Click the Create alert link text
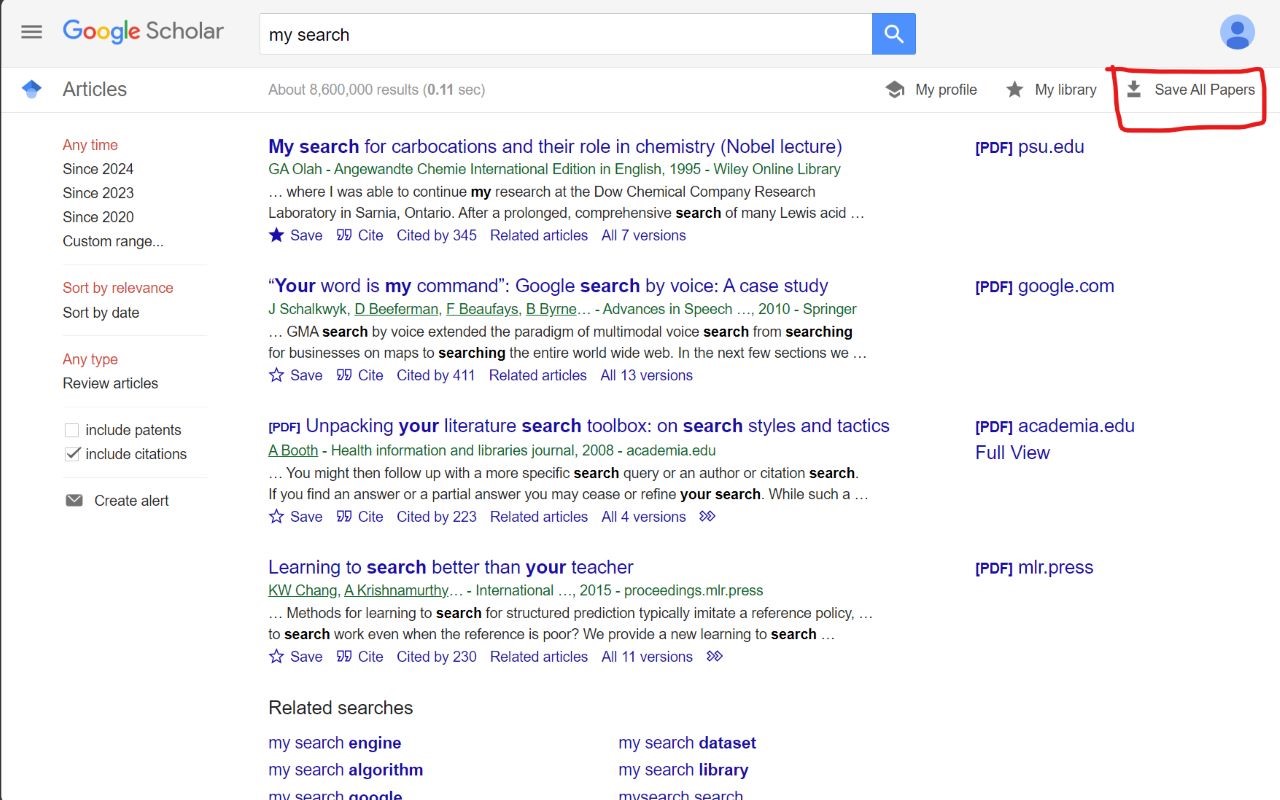This screenshot has width=1280, height=800. (x=132, y=500)
